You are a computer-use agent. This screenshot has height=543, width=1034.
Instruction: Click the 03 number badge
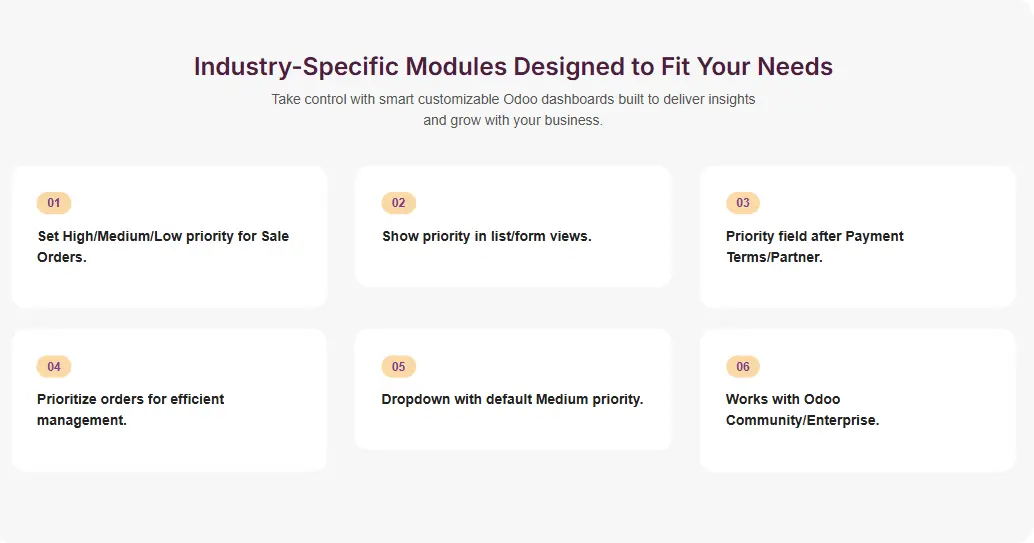point(743,203)
